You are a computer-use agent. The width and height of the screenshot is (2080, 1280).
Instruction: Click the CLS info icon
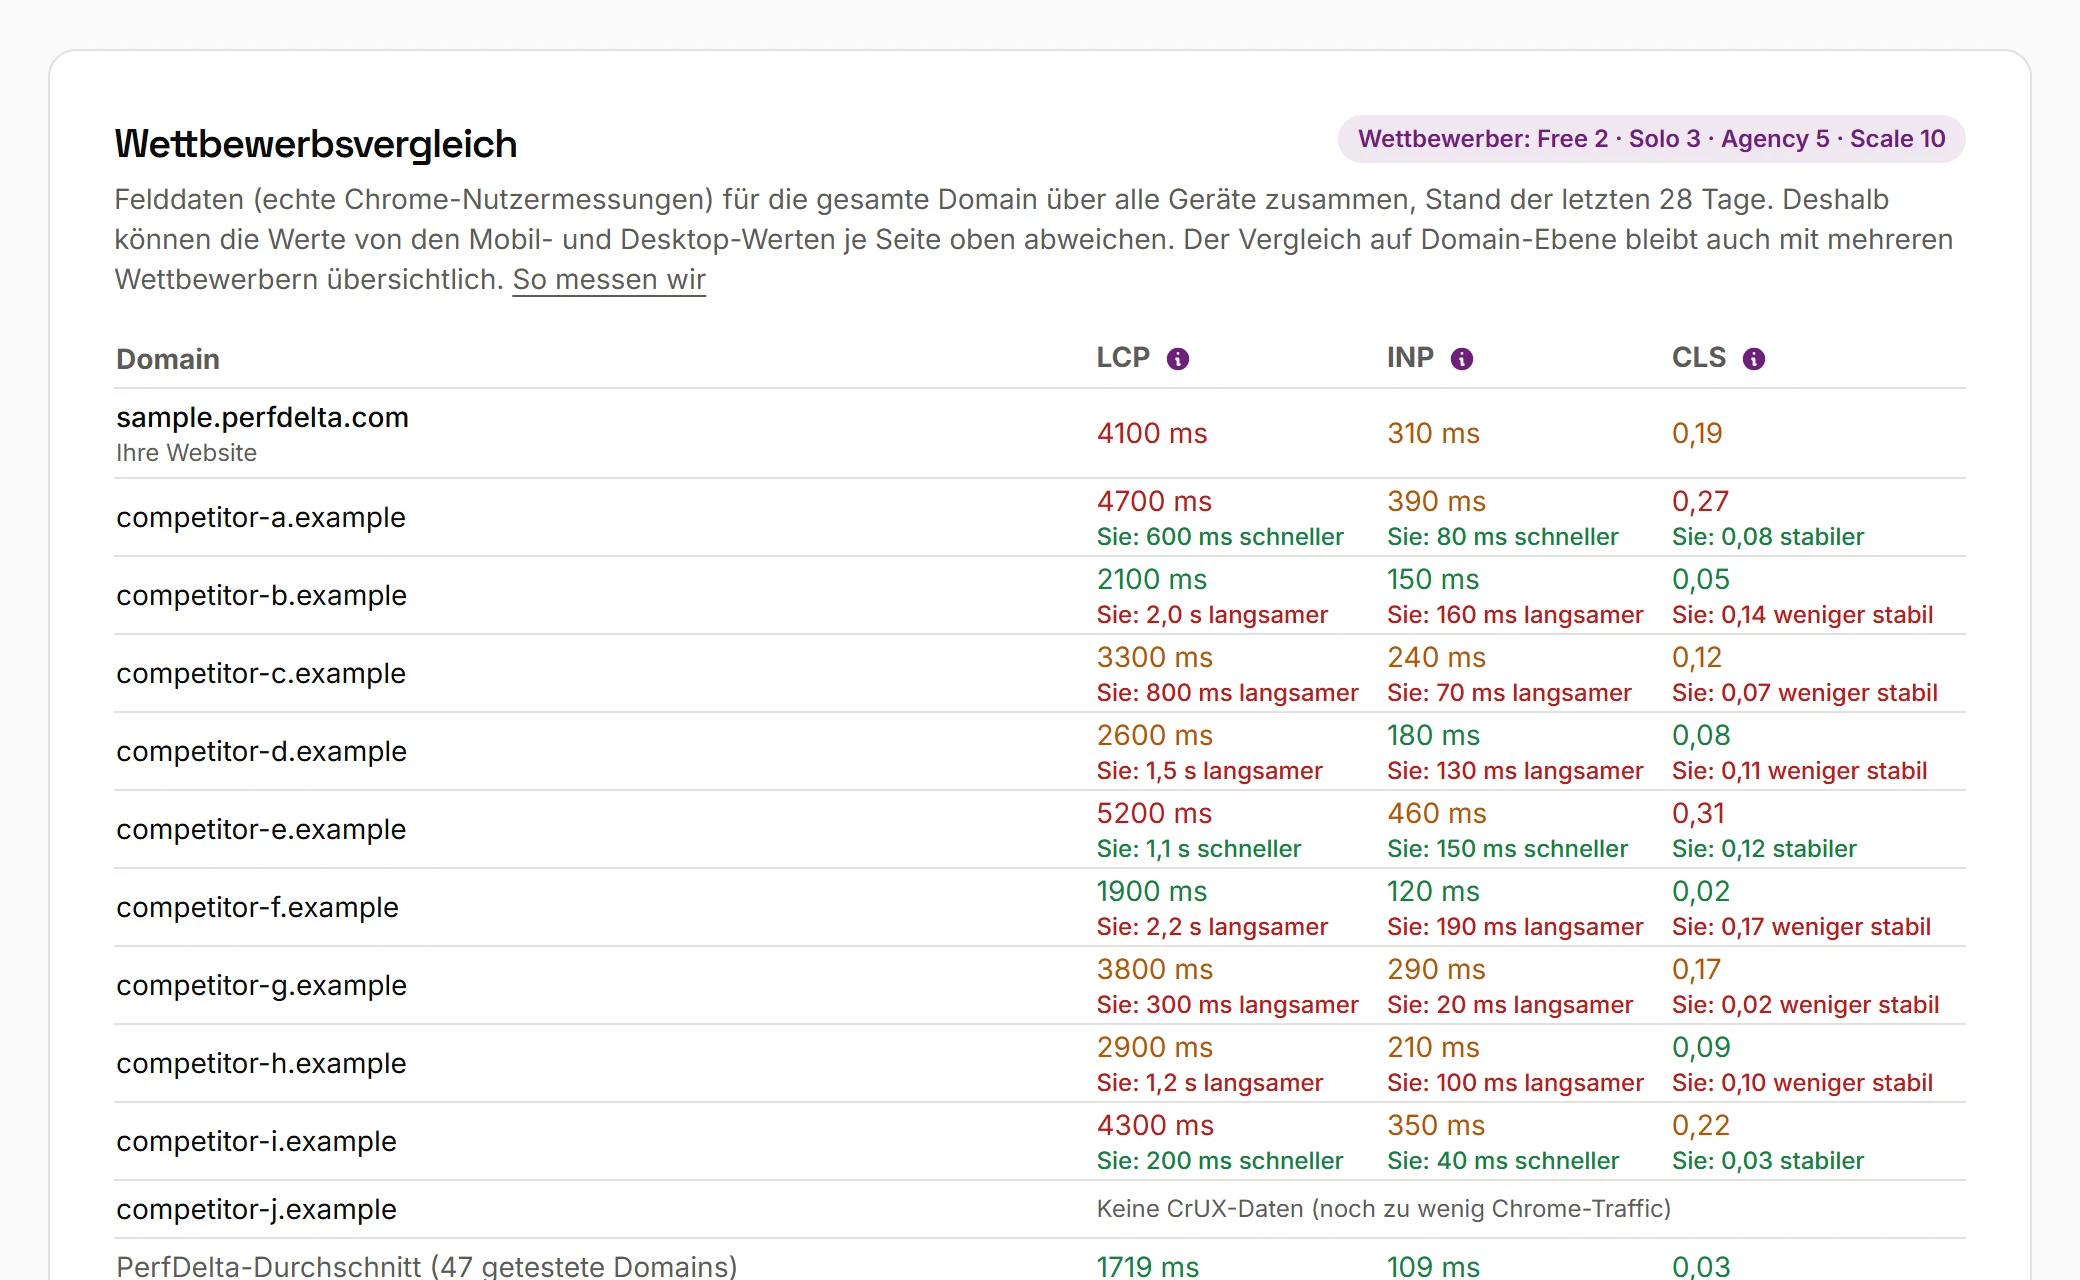(x=1754, y=359)
